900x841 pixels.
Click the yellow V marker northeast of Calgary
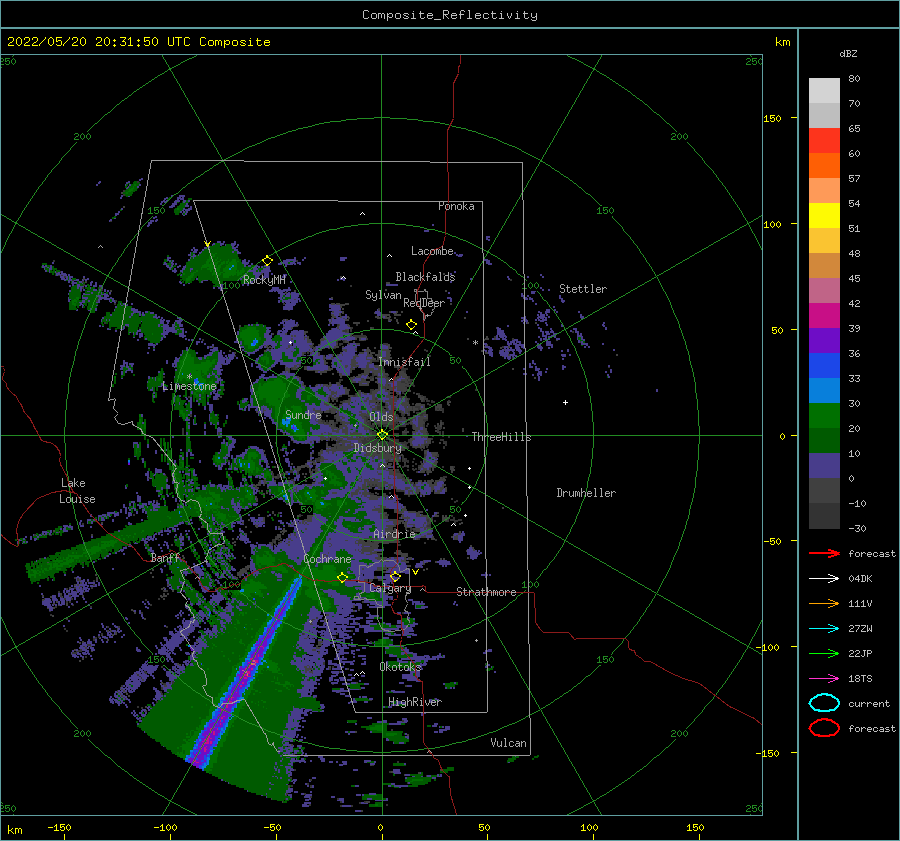click(x=416, y=572)
